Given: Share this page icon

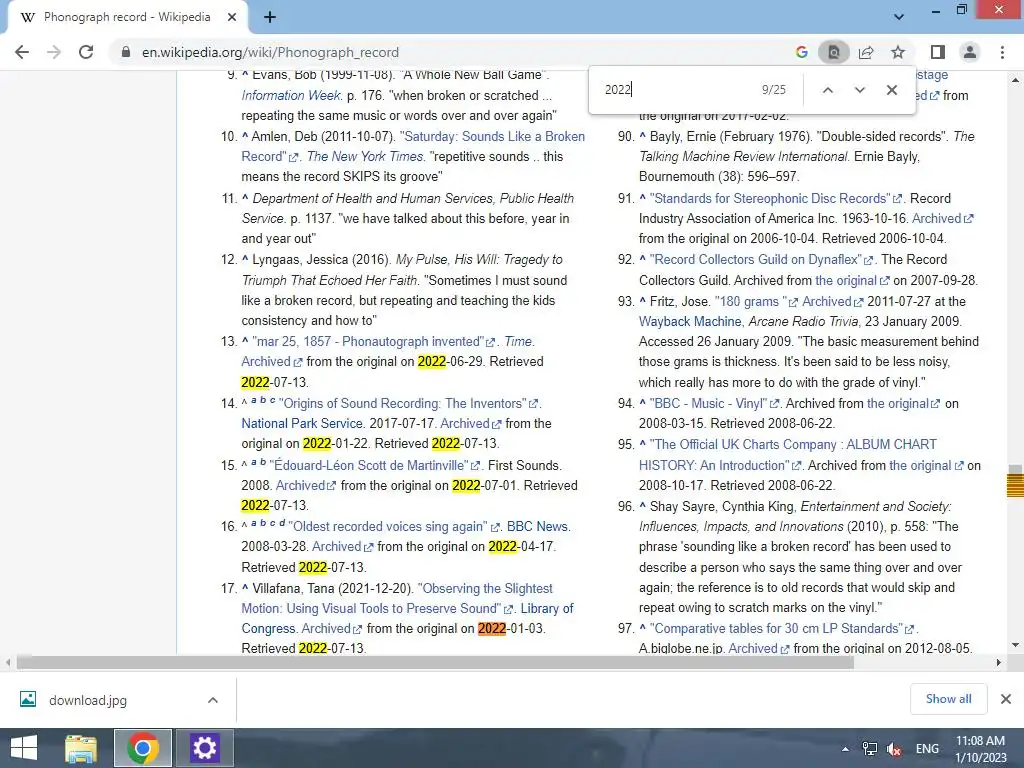Looking at the screenshot, I should point(866,52).
